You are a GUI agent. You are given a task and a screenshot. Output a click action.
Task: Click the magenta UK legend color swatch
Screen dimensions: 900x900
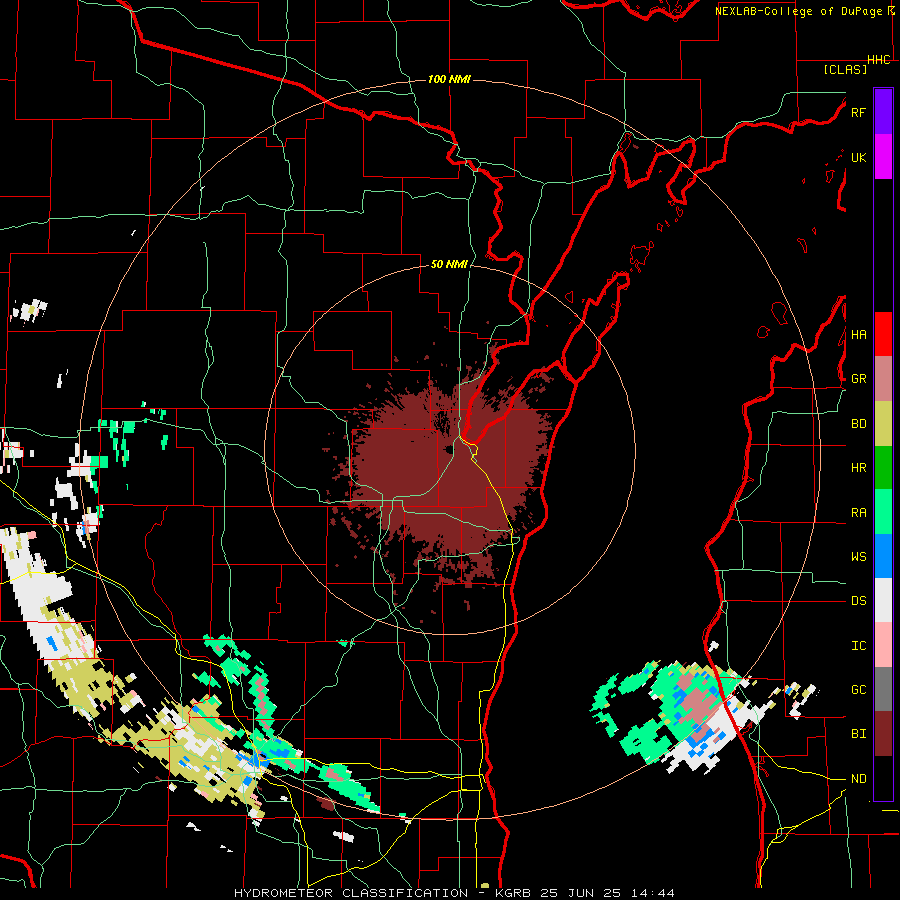point(883,157)
